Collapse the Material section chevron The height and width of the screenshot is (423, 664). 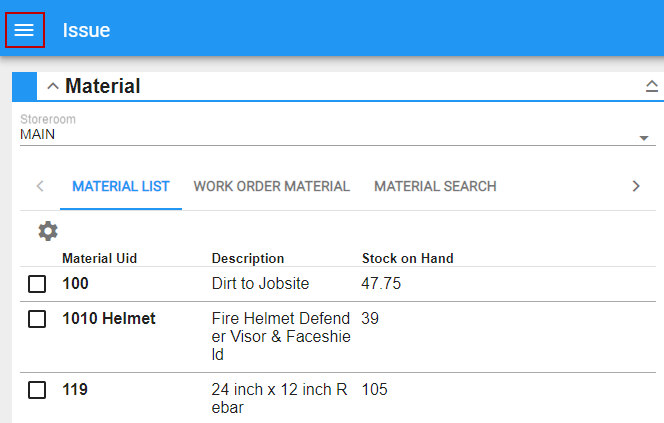[x=53, y=87]
